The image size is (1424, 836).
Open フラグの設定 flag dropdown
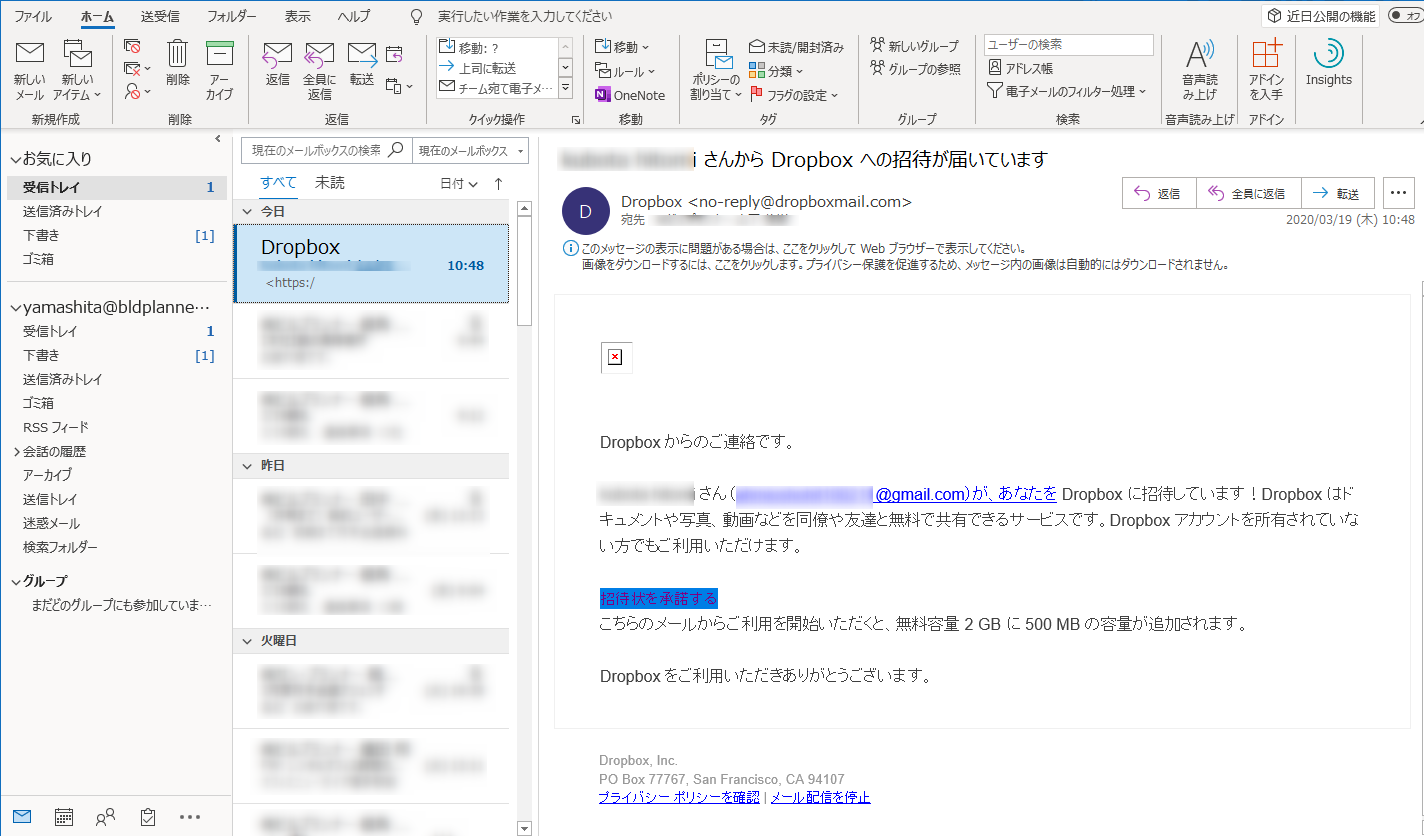pyautogui.click(x=794, y=95)
